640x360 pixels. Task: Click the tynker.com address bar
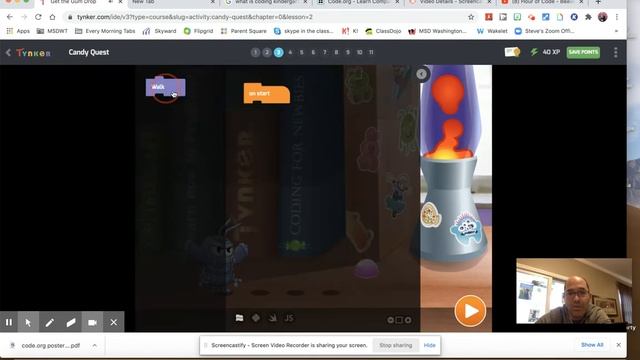click(269, 17)
